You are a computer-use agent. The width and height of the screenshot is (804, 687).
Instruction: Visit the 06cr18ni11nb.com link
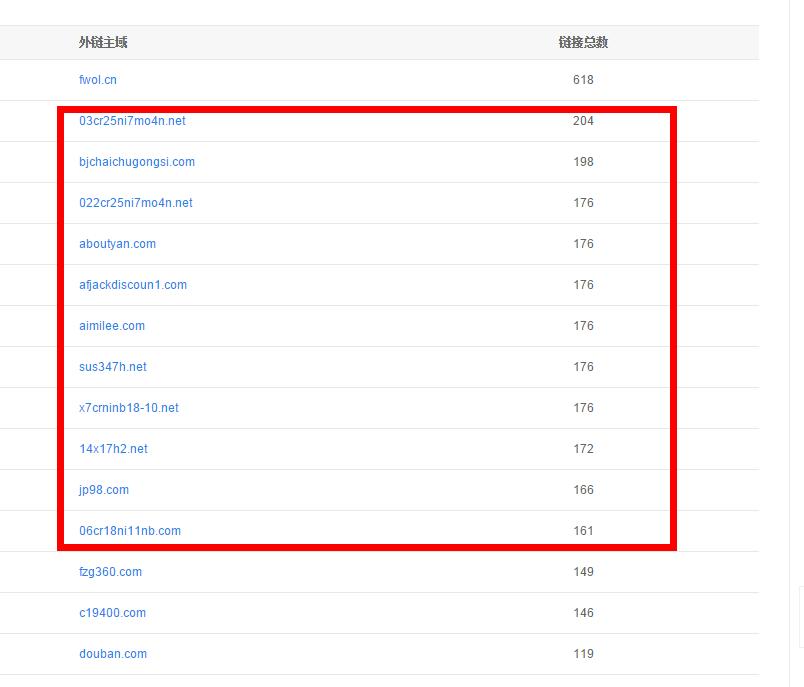(130, 531)
